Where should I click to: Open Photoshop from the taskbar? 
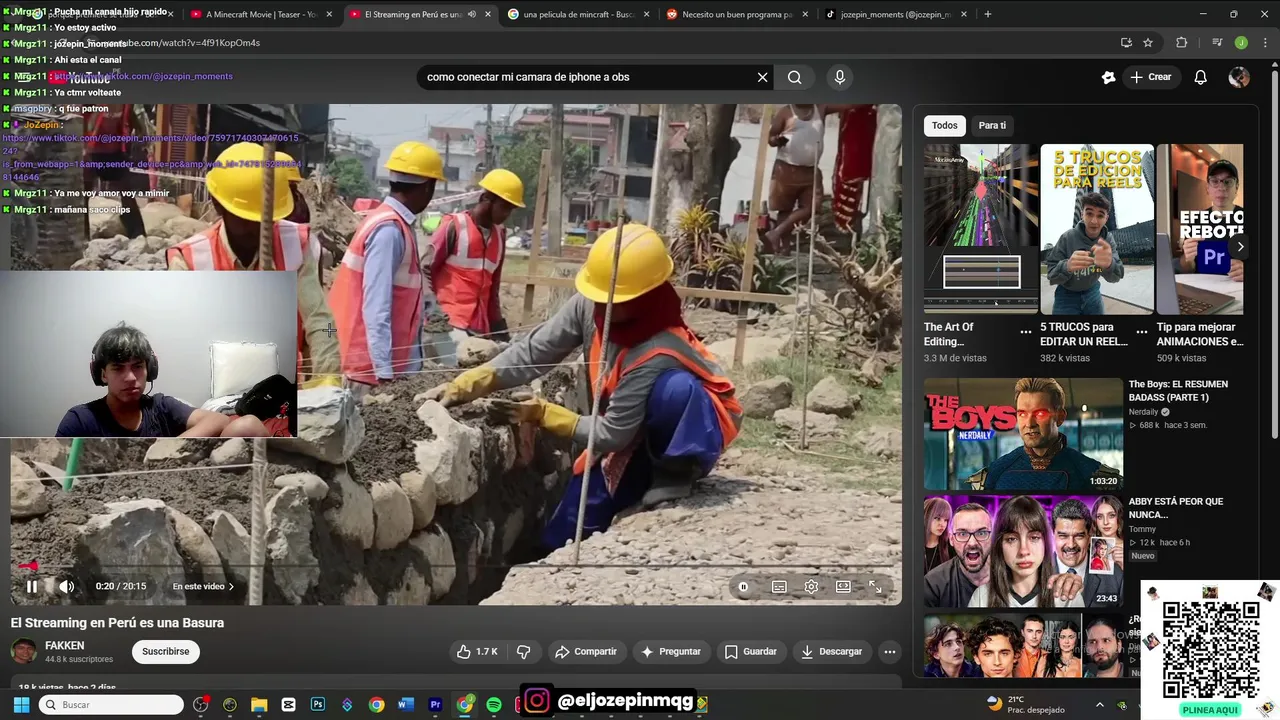pyautogui.click(x=318, y=705)
